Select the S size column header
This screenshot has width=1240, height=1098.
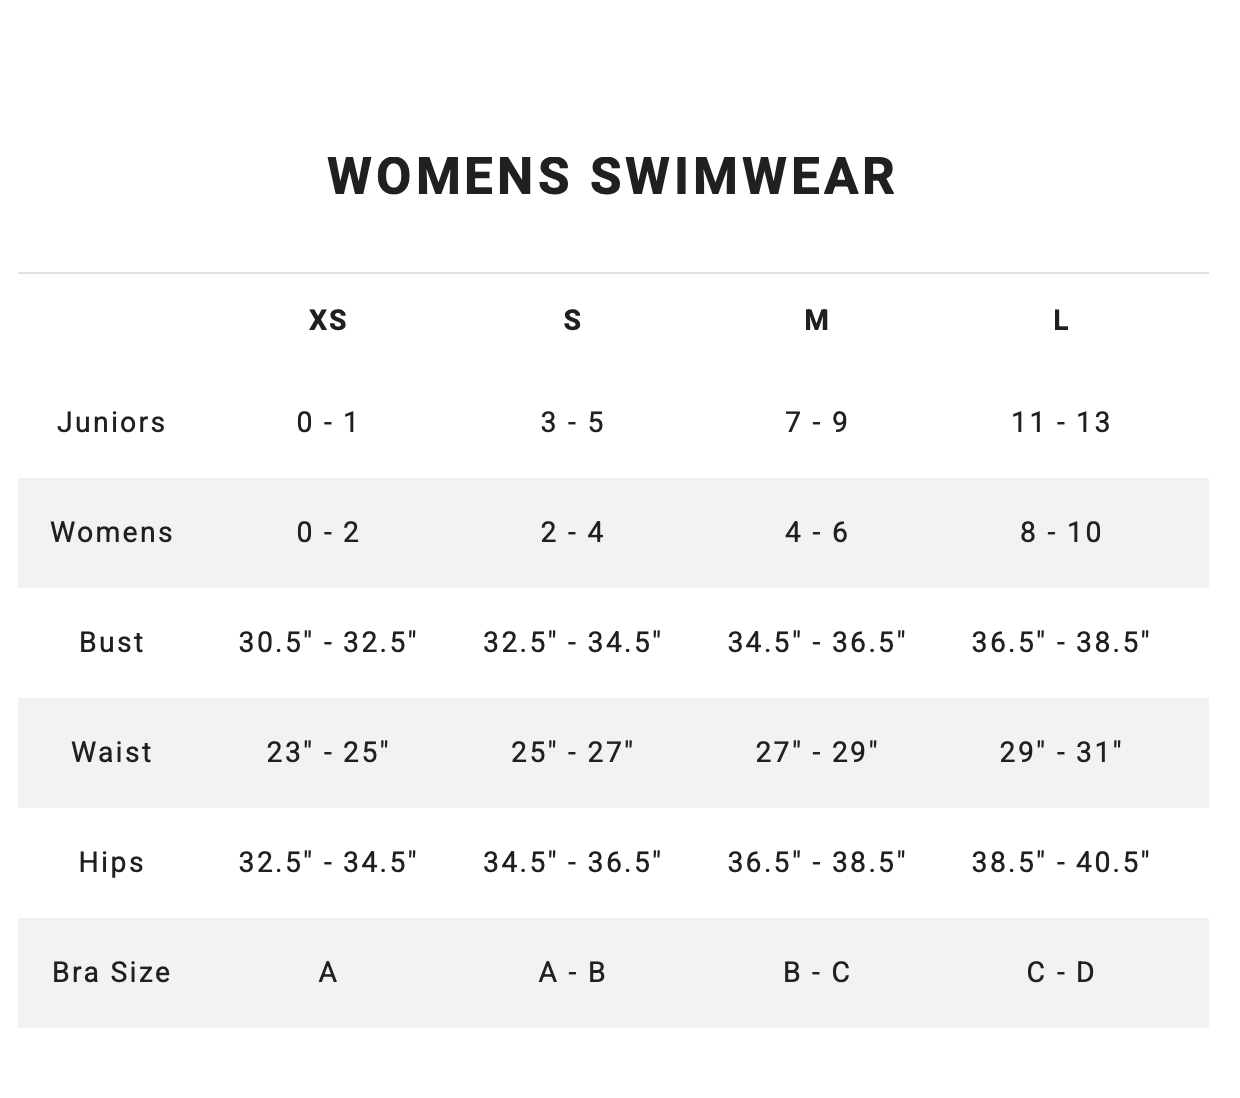572,320
